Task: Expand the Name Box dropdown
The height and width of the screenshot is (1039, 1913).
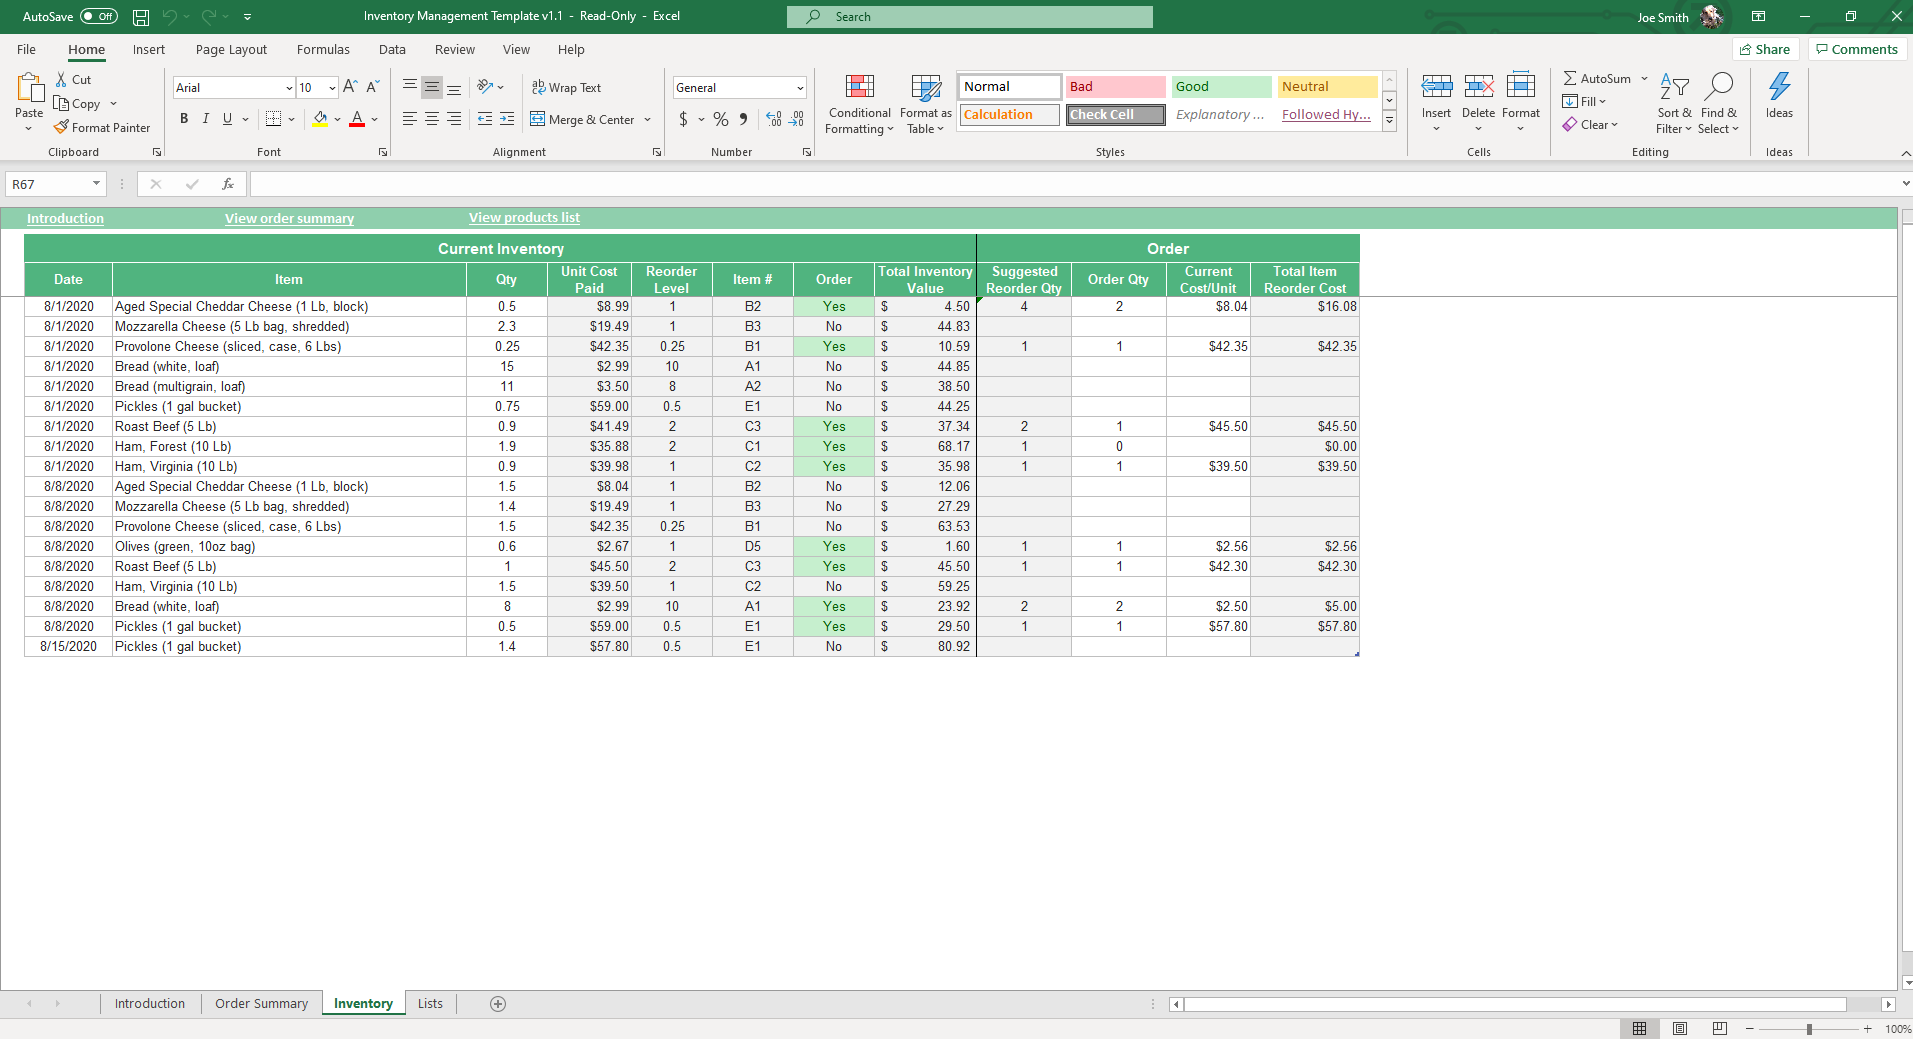Action: [96, 184]
